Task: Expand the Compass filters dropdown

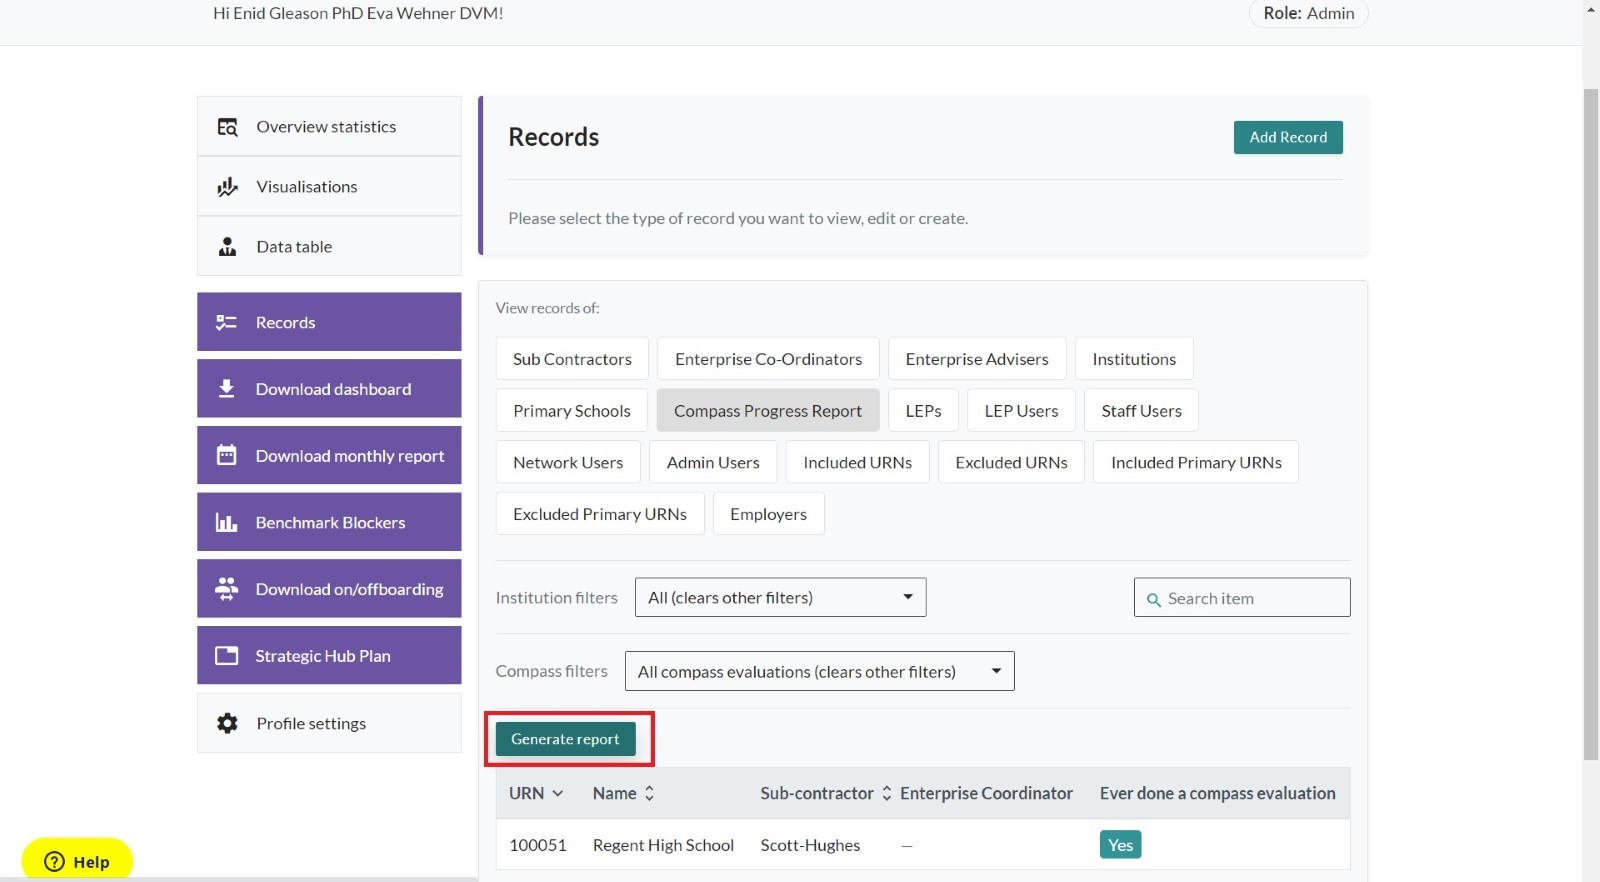Action: [x=819, y=672]
